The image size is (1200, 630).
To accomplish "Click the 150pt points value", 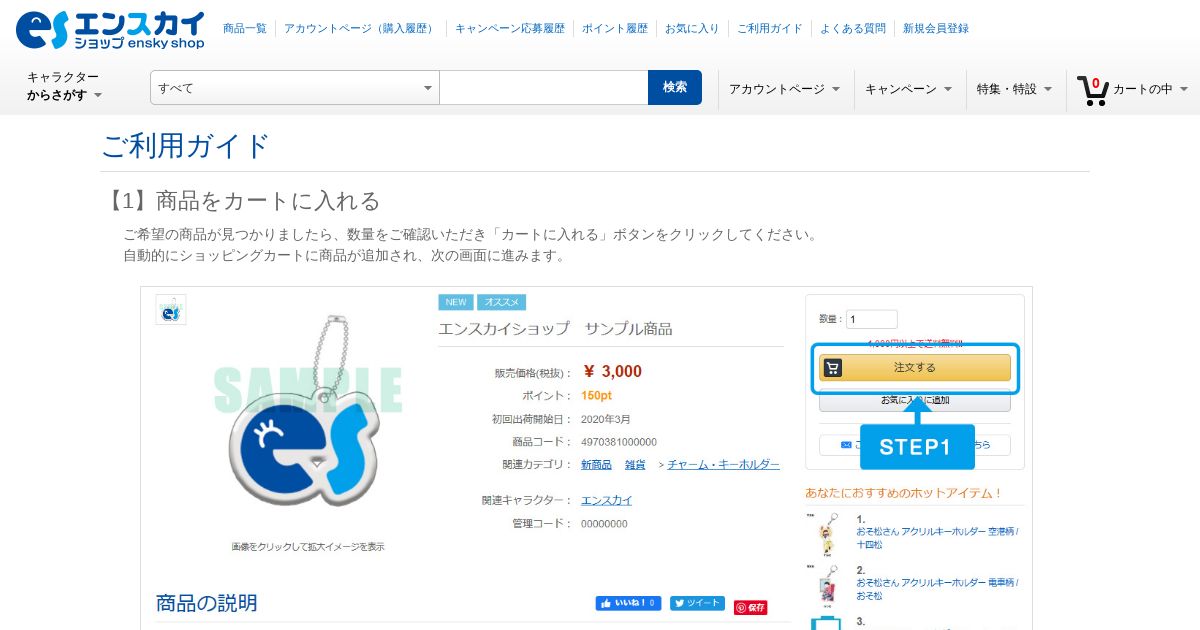I will pos(596,396).
